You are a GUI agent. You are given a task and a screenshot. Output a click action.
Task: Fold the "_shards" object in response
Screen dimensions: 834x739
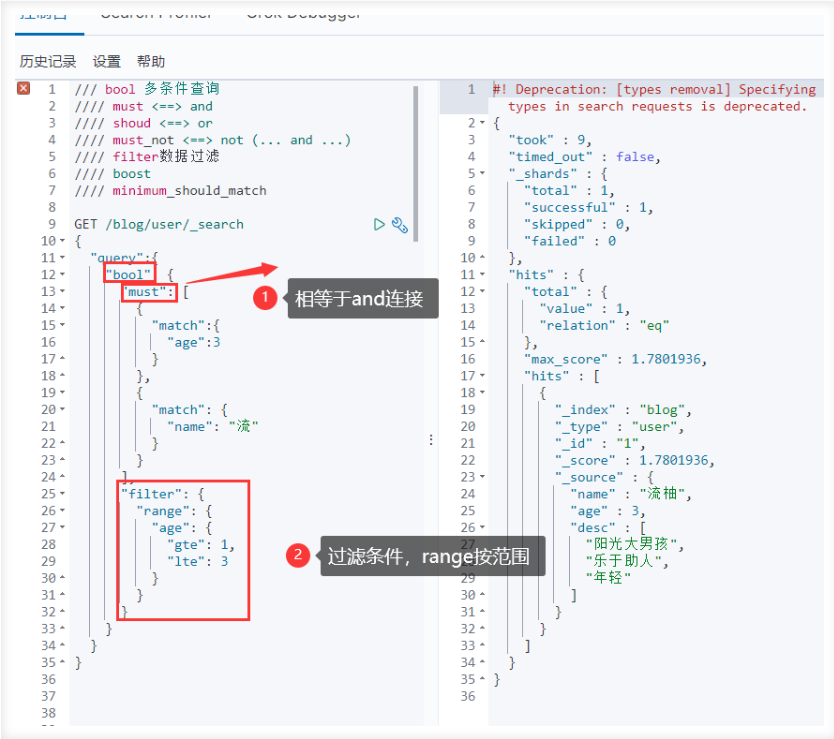(482, 173)
